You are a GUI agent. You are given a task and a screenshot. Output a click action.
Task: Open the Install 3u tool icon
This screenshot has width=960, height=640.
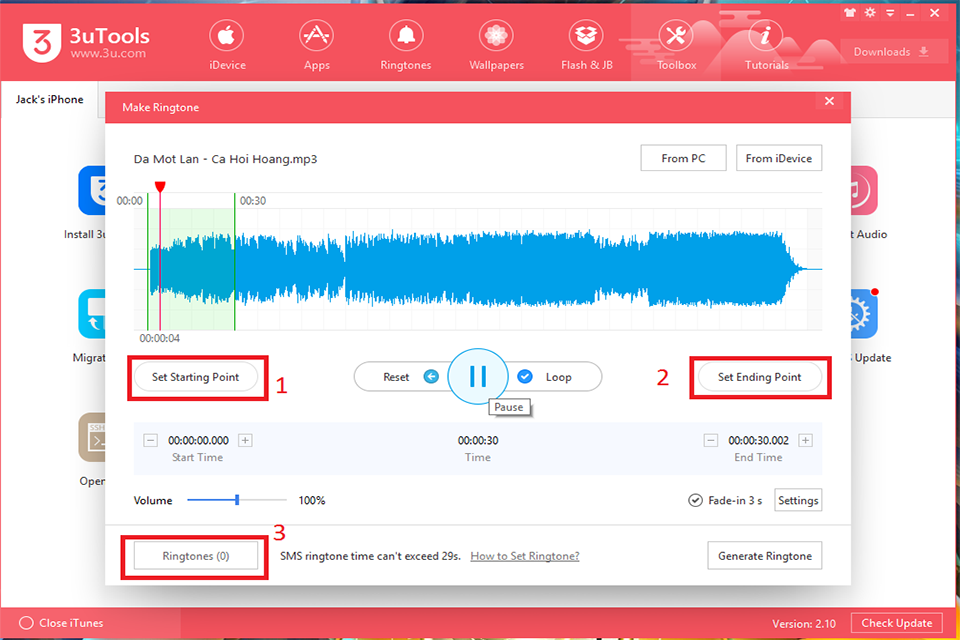[x=92, y=190]
